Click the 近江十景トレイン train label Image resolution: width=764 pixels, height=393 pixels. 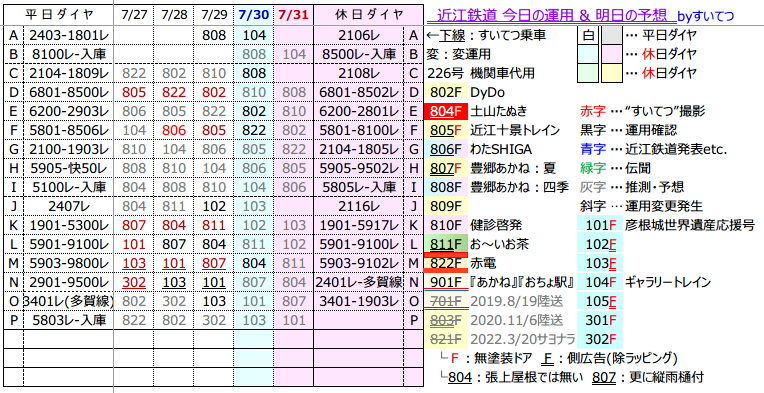pos(515,130)
